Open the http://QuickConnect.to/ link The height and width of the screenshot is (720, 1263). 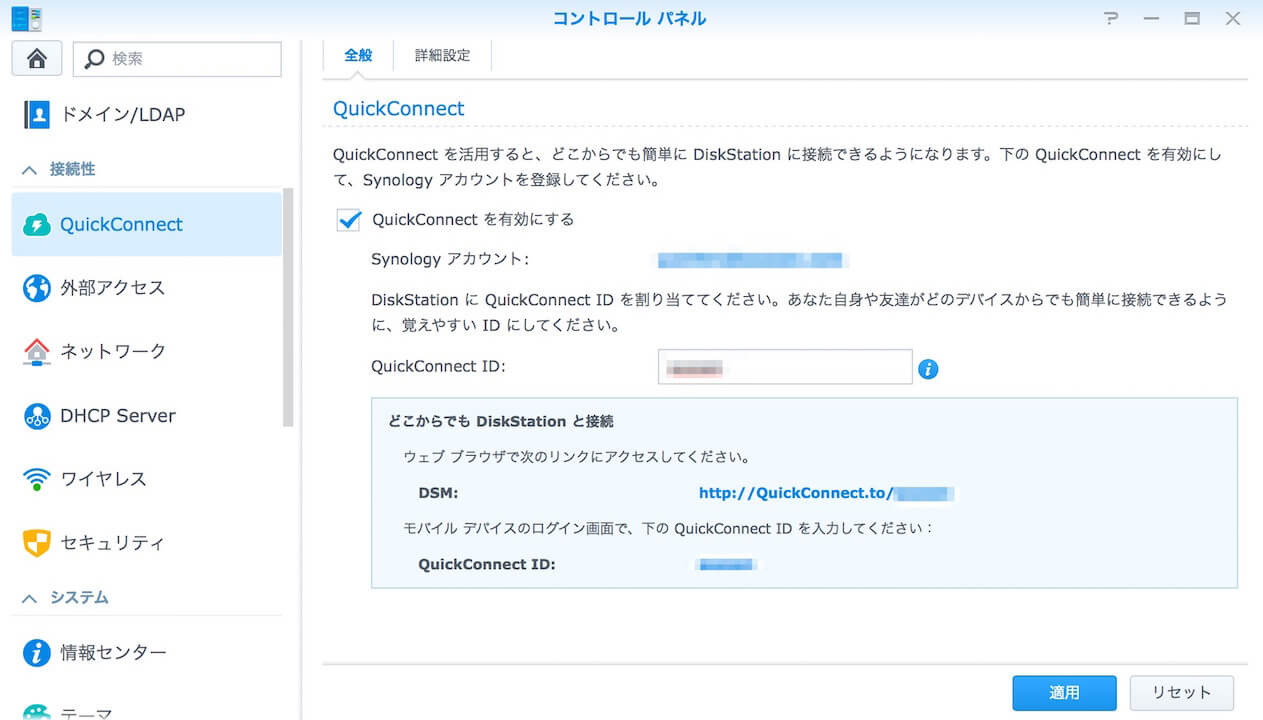pos(826,493)
